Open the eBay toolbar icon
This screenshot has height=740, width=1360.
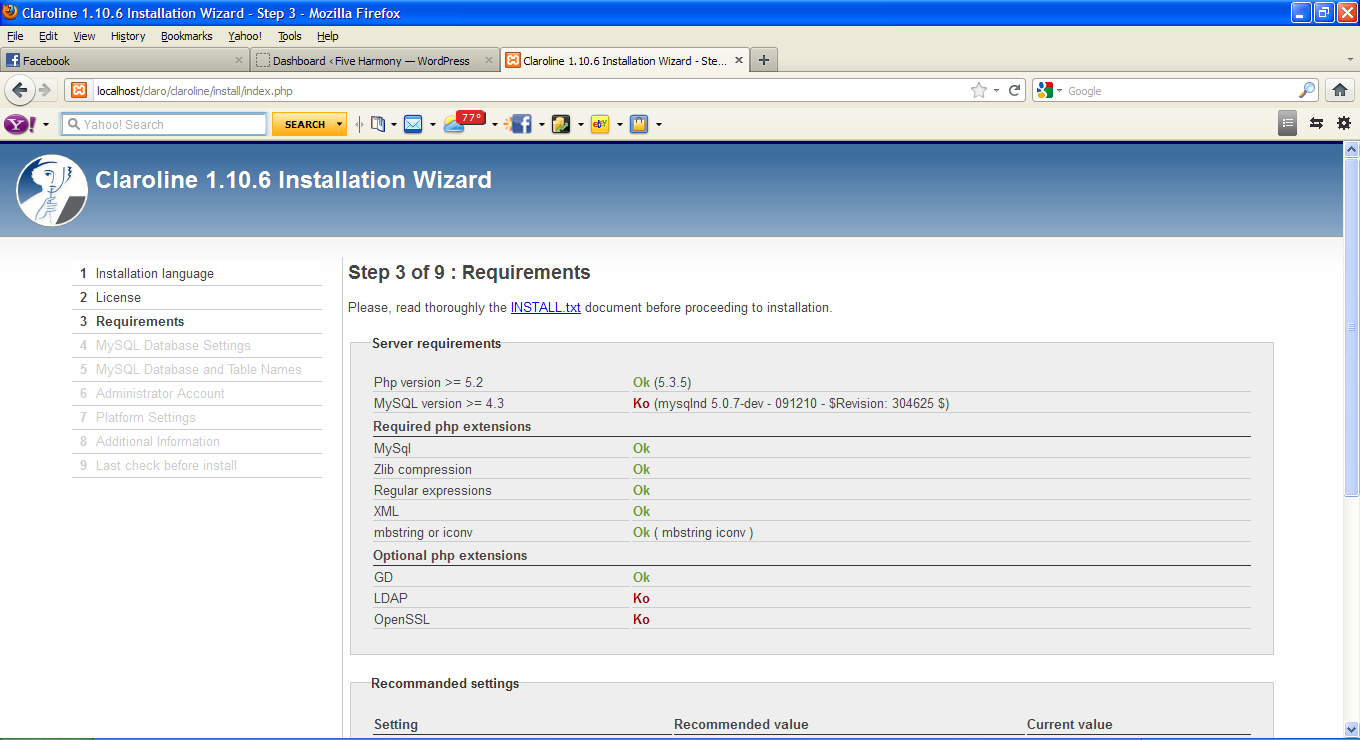pyautogui.click(x=600, y=124)
